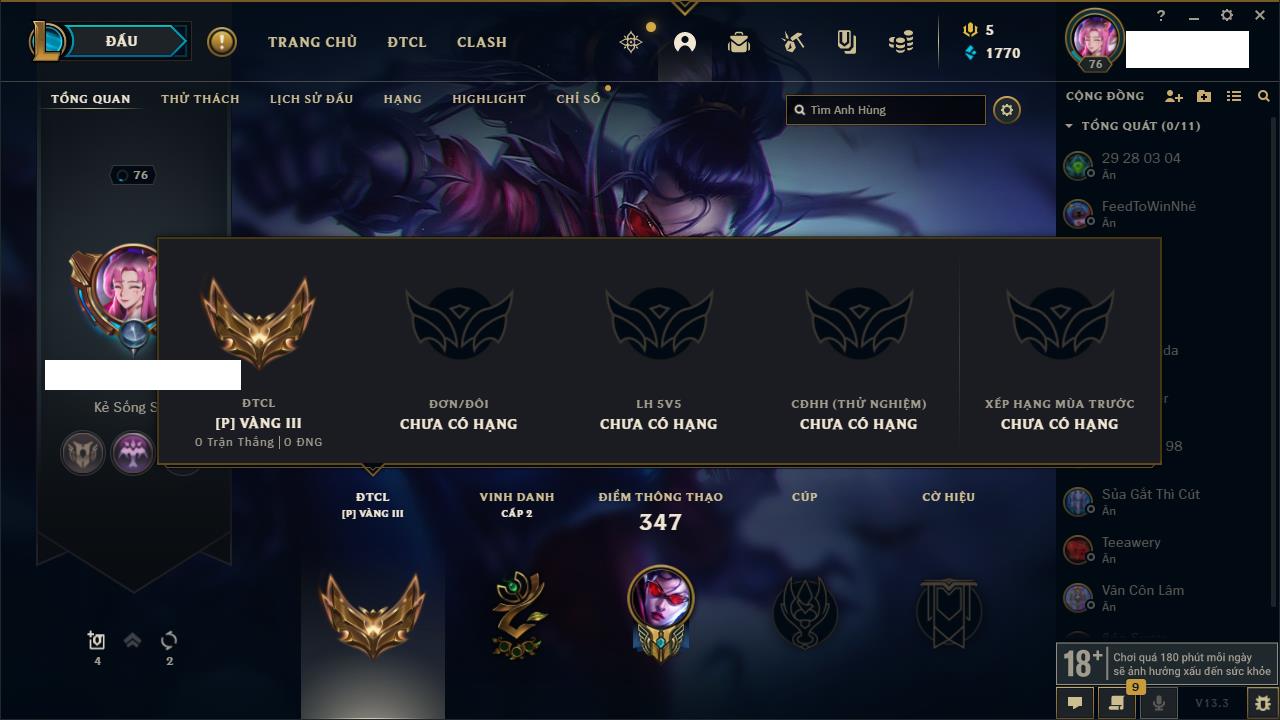Switch to the LỊCH SỬ ĐẤU tab

tap(311, 99)
